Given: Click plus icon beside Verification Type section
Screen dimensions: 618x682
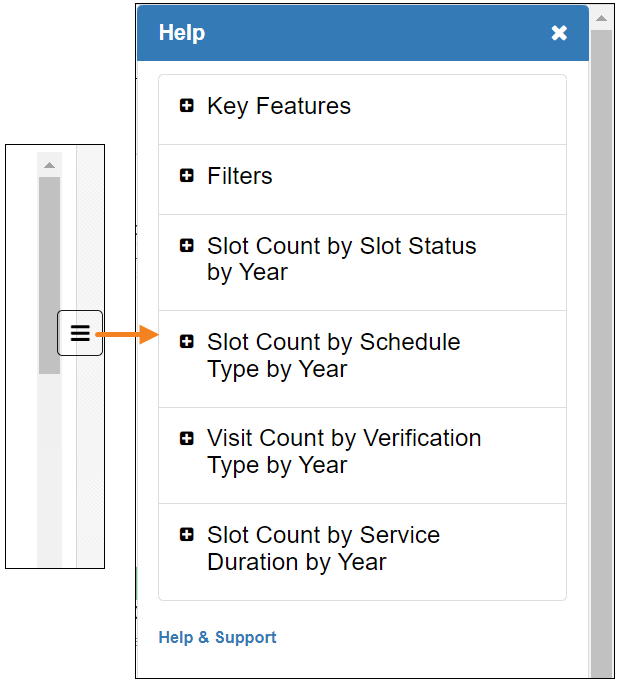Looking at the screenshot, I should (187, 438).
